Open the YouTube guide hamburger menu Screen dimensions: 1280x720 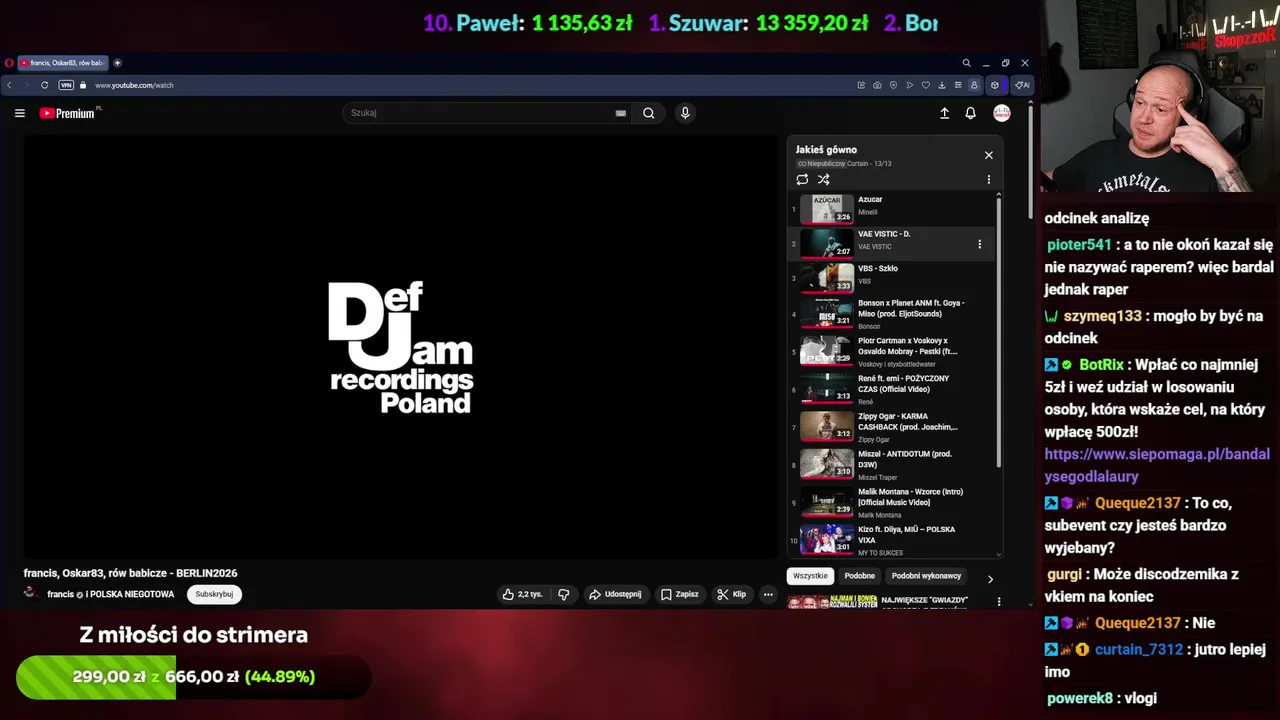click(x=19, y=113)
